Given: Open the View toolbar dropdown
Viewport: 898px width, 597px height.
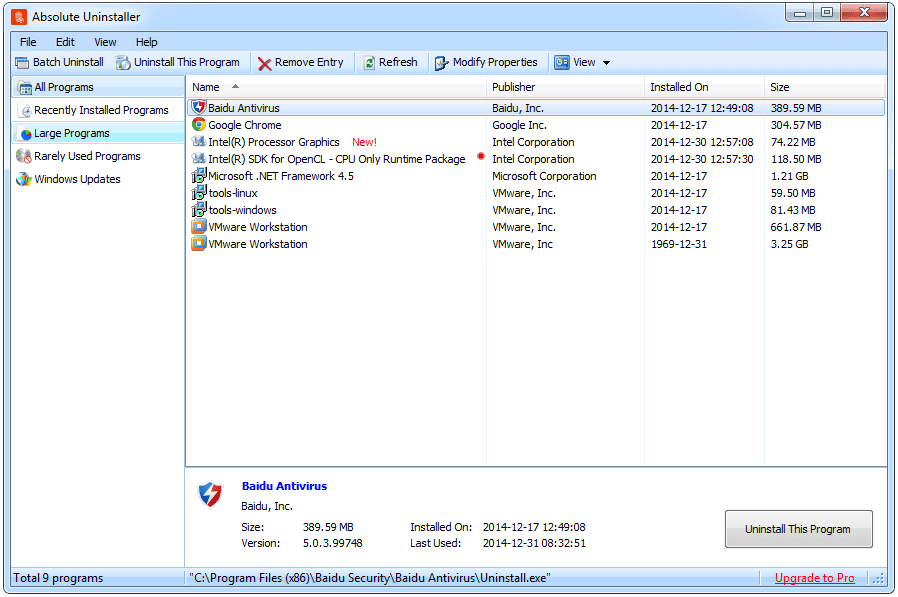Looking at the screenshot, I should click(x=581, y=62).
